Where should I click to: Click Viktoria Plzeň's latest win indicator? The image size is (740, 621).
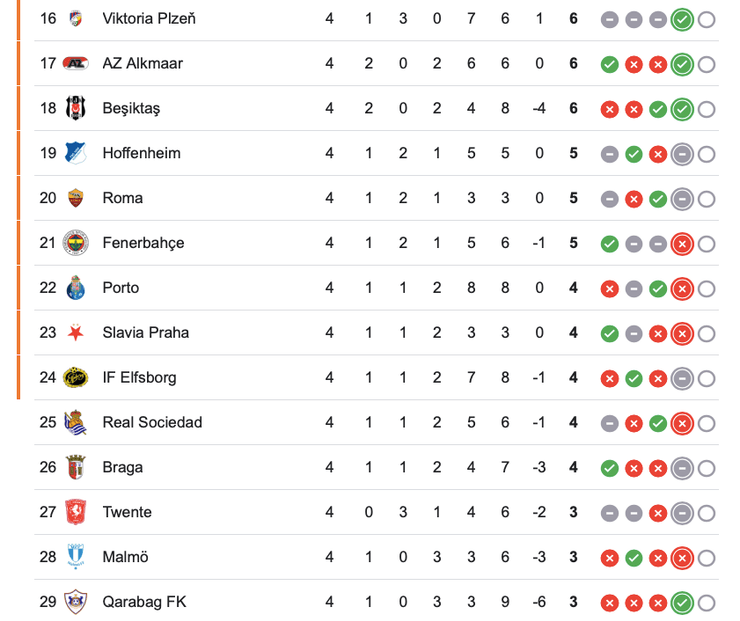pos(682,19)
